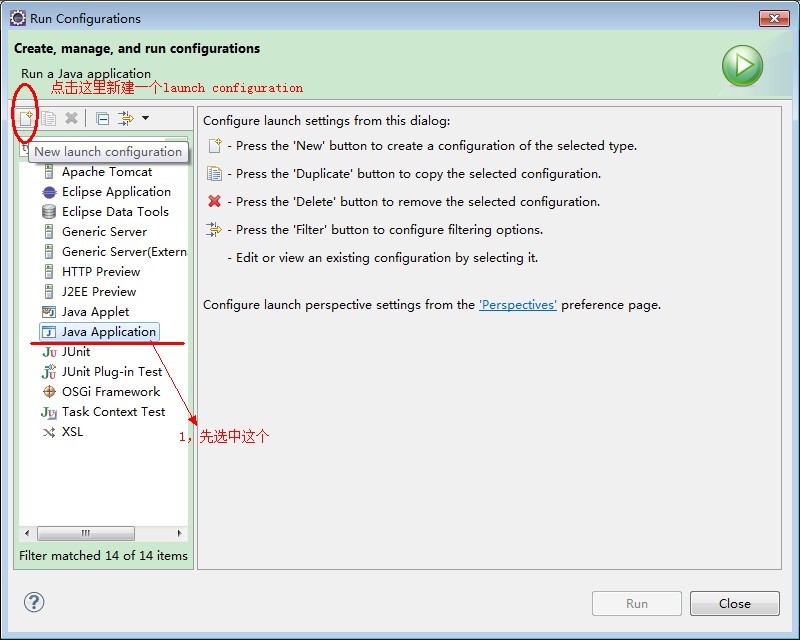Screen dimensions: 800x640
Task: Click the Run button
Action: (637, 603)
